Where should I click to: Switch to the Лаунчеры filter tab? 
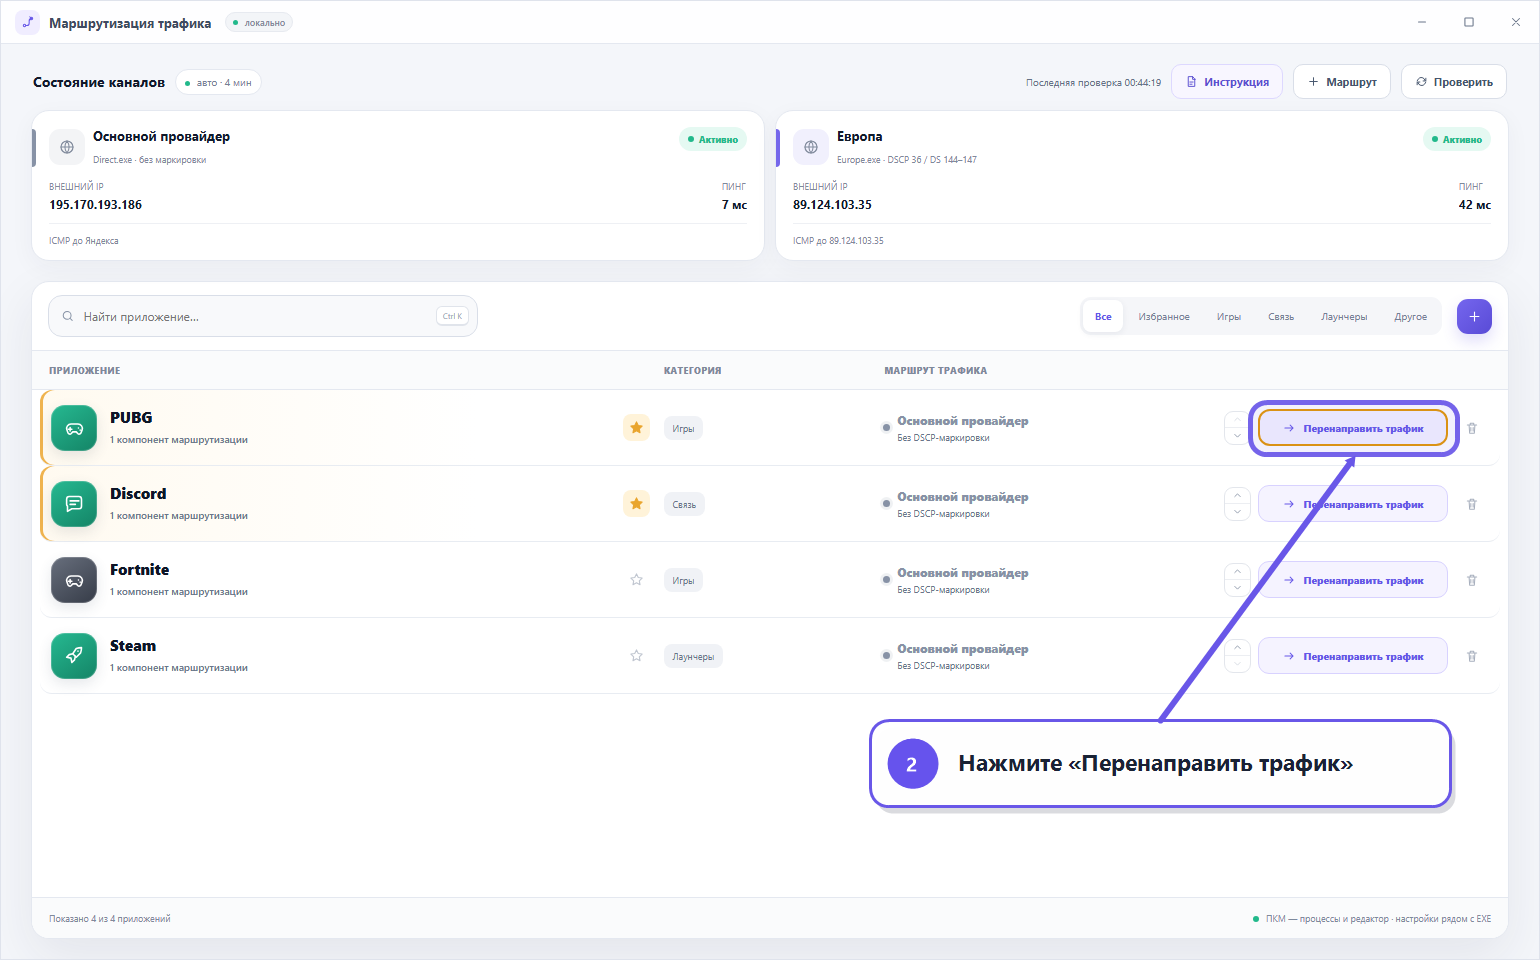click(x=1344, y=316)
